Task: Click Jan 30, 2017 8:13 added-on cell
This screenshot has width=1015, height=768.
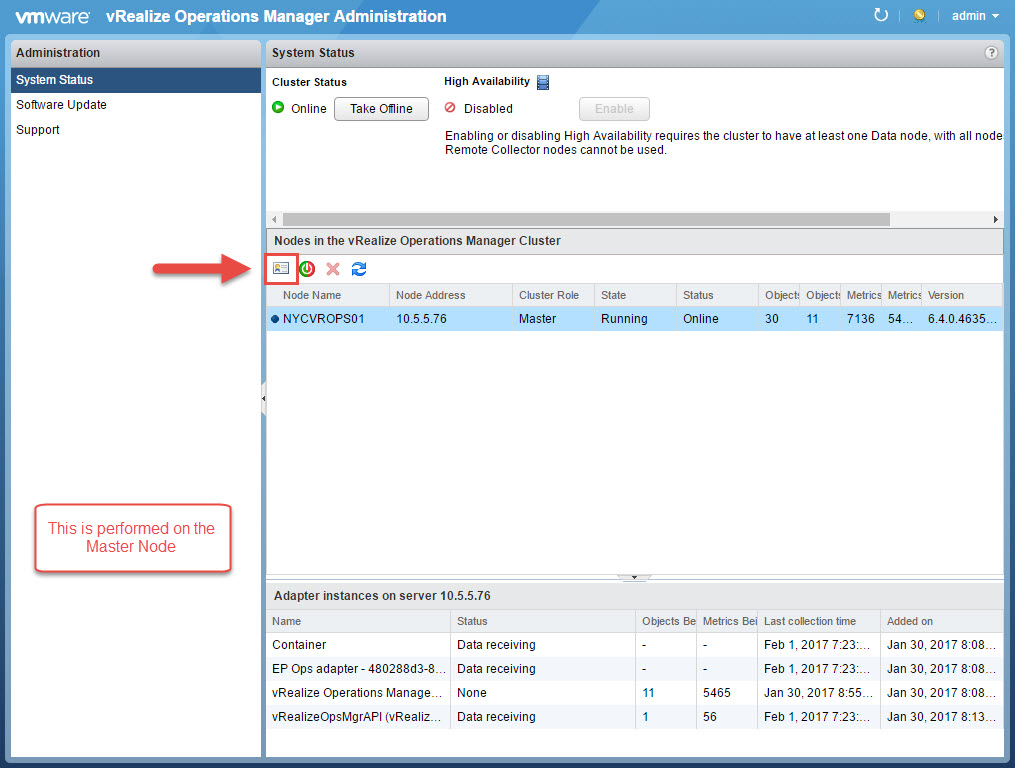Action: click(x=941, y=717)
